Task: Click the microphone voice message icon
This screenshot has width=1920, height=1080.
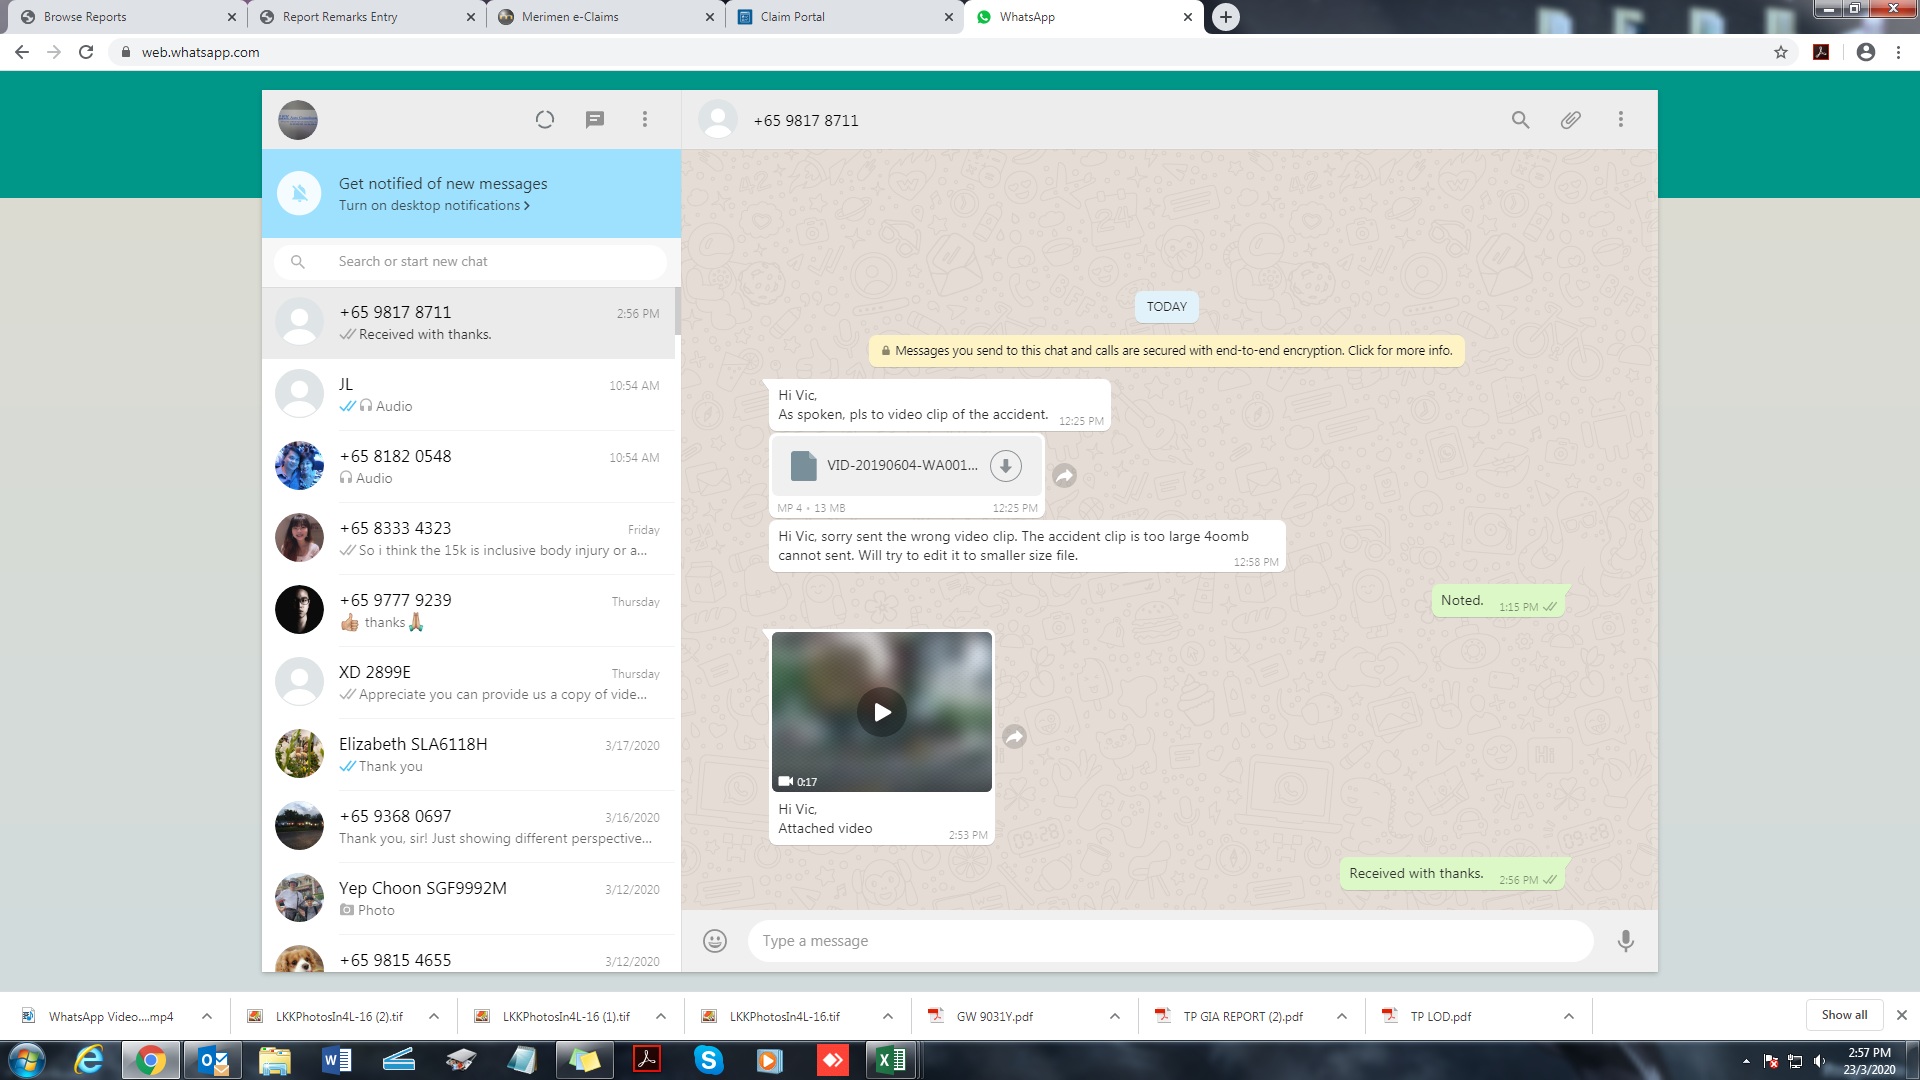Action: (1625, 941)
